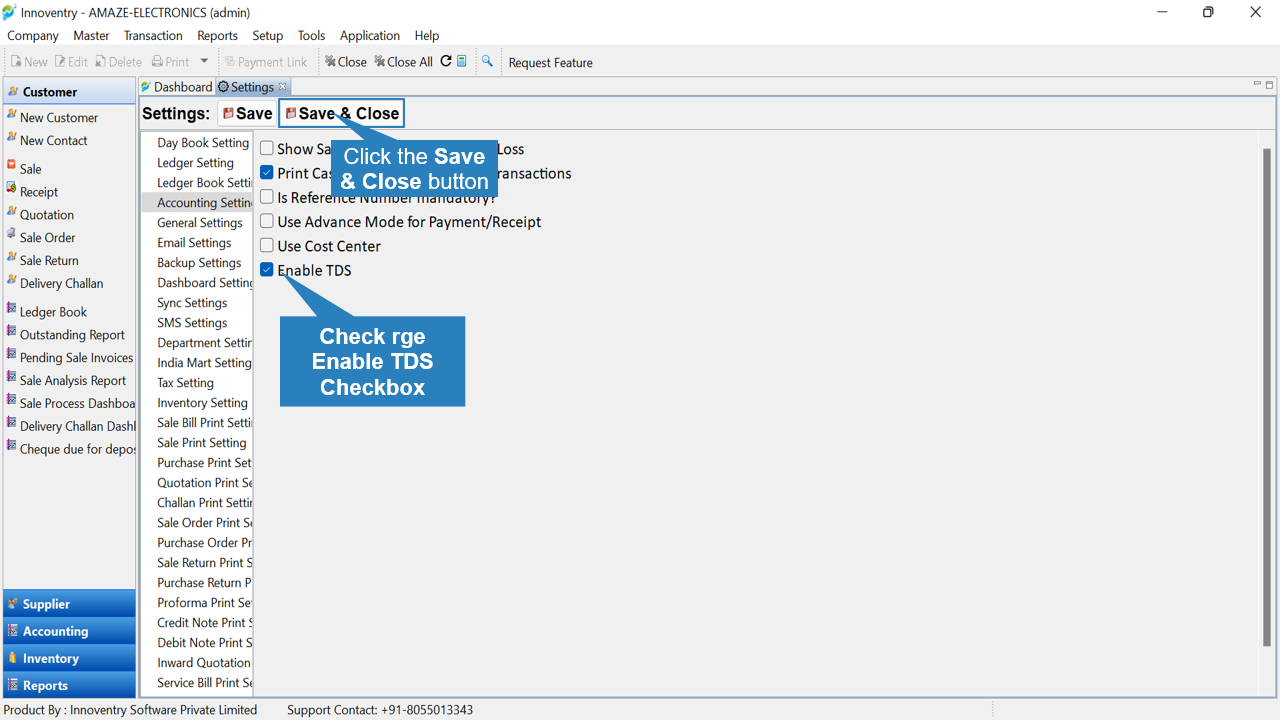Viewport: 1280px width, 720px height.
Task: Click the Request Feature link
Action: pos(550,62)
